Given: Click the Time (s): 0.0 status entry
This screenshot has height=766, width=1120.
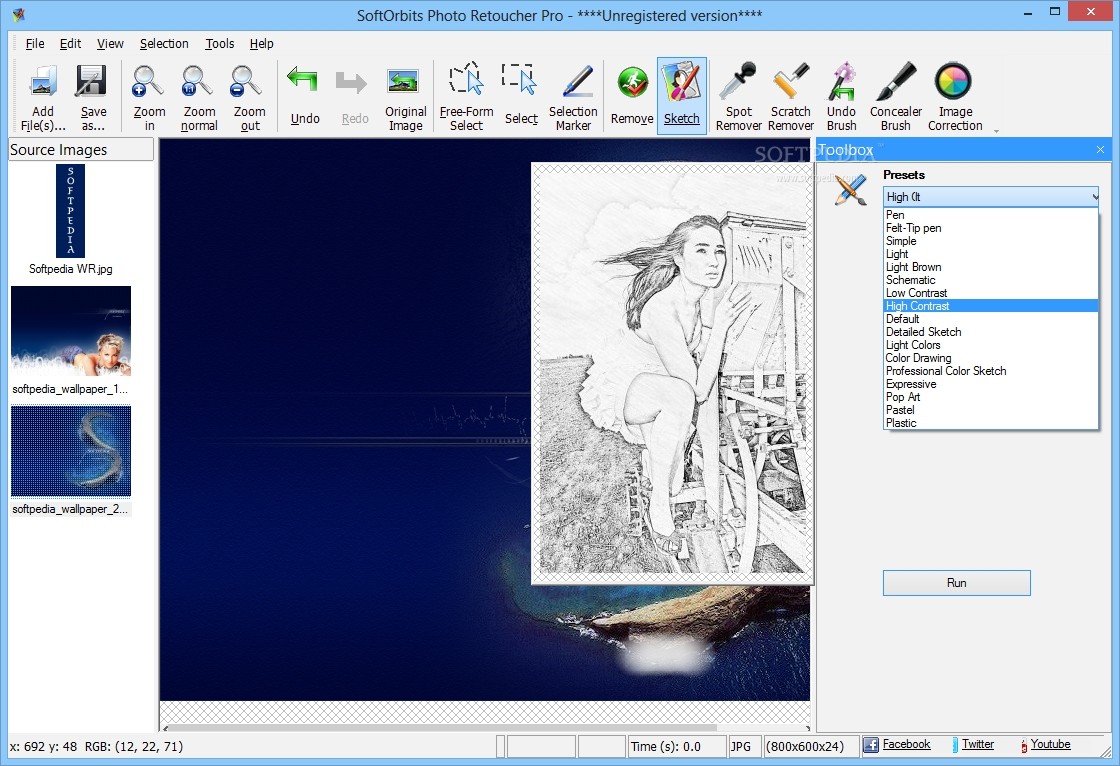Looking at the screenshot, I should pos(676,747).
